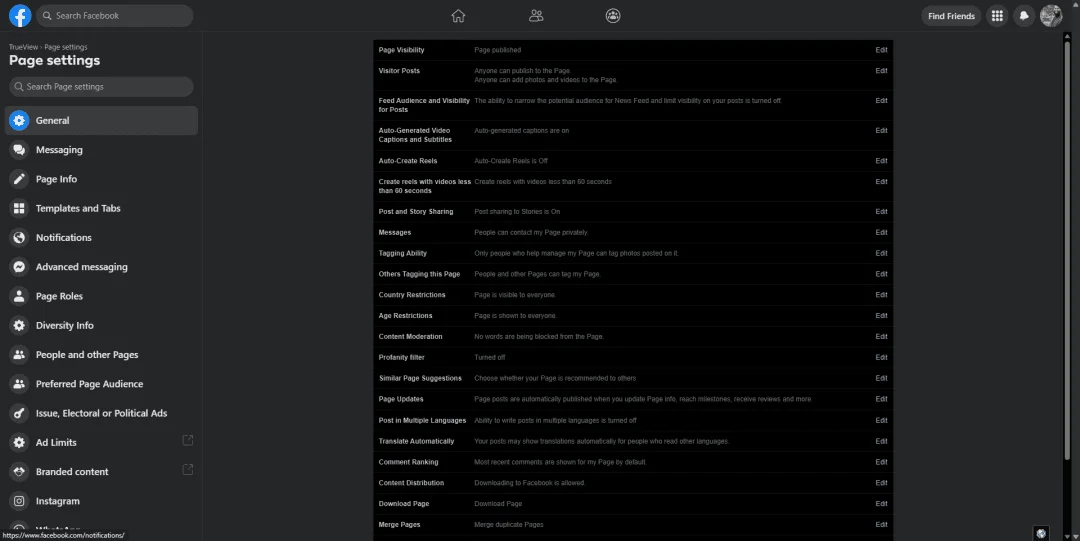Select the Branded content handshake icon
Viewport: 1080px width, 541px height.
pos(19,472)
